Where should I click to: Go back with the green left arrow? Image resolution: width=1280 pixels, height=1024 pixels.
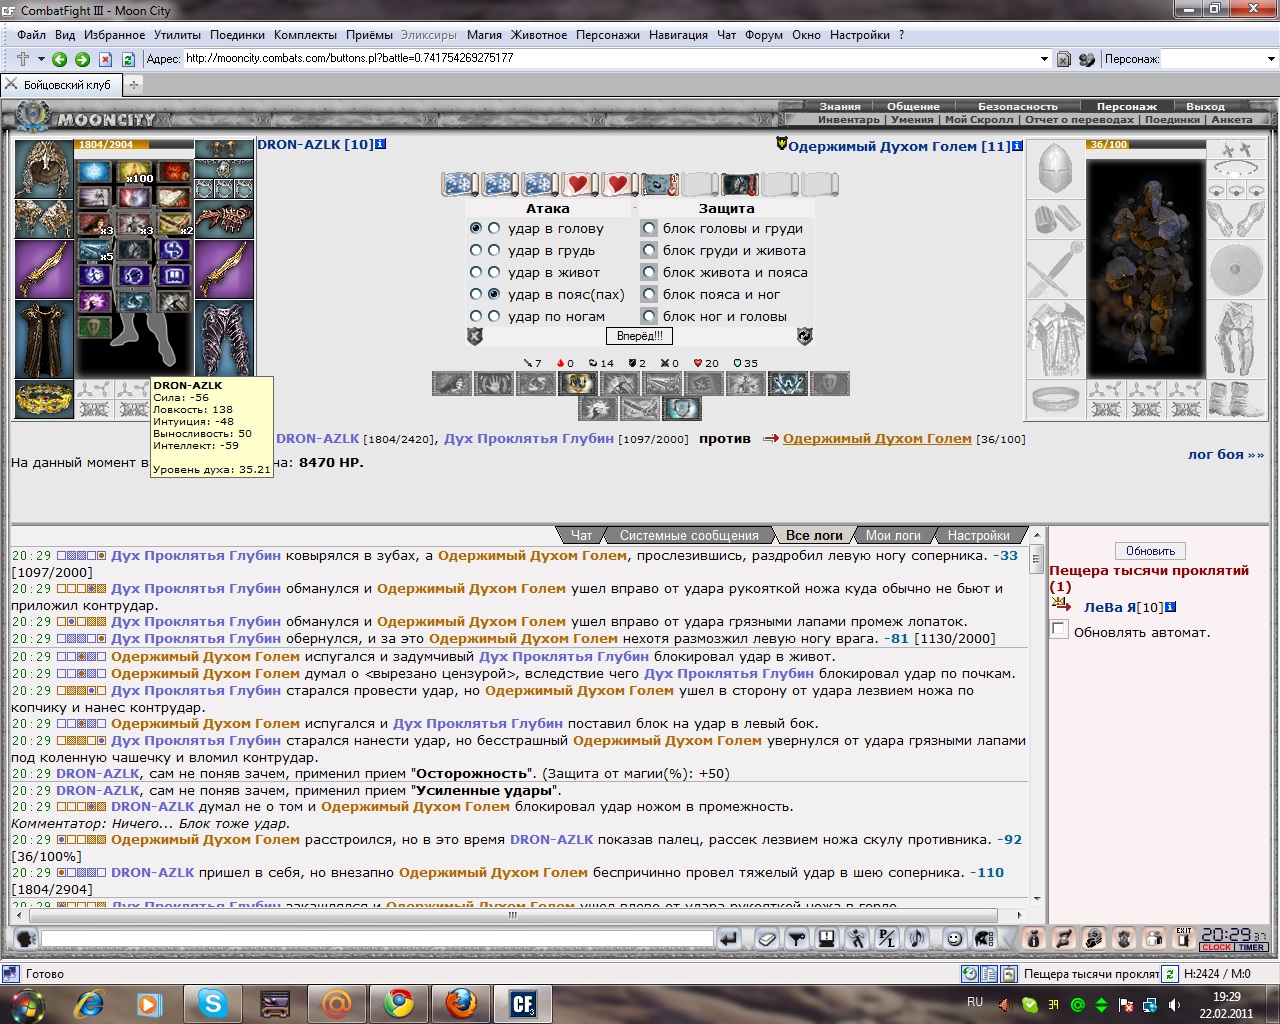(60, 59)
